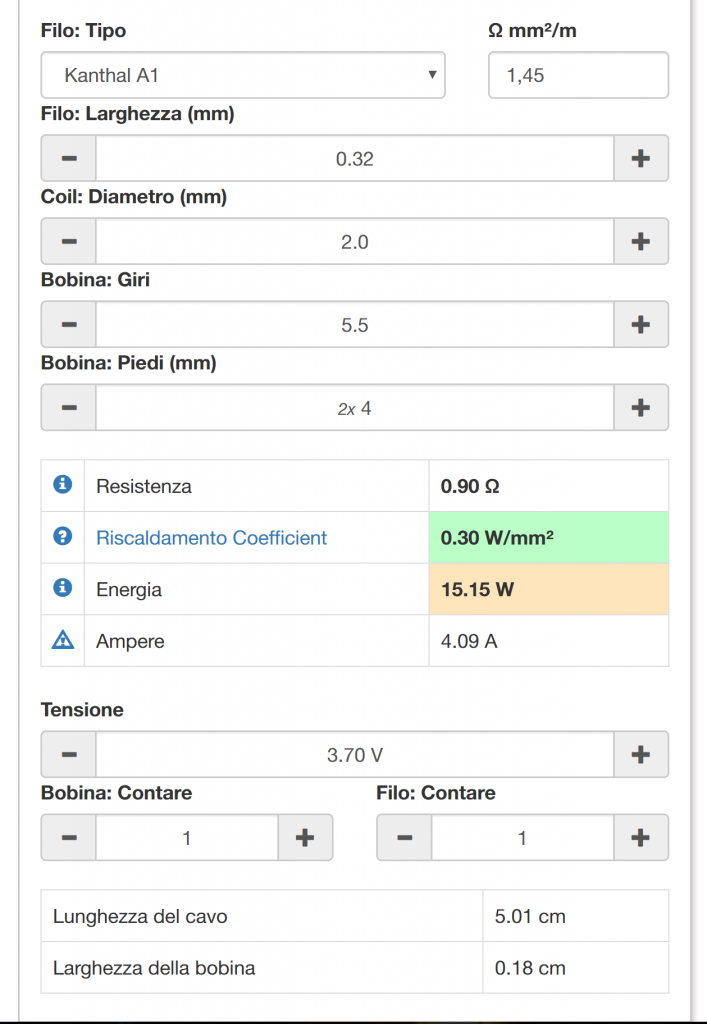This screenshot has height=1024, width=707.
Task: Increase Filo: Larghezza with plus button
Action: (x=641, y=158)
